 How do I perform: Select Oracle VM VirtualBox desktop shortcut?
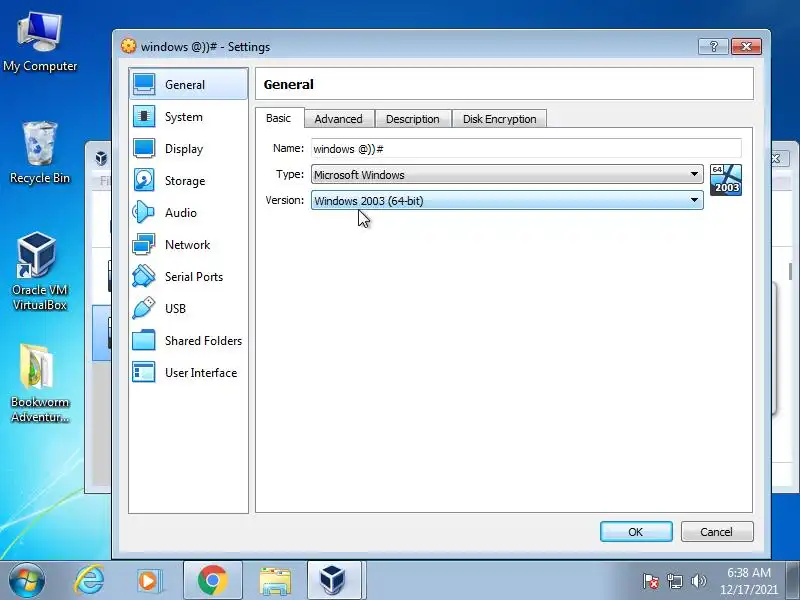click(40, 271)
